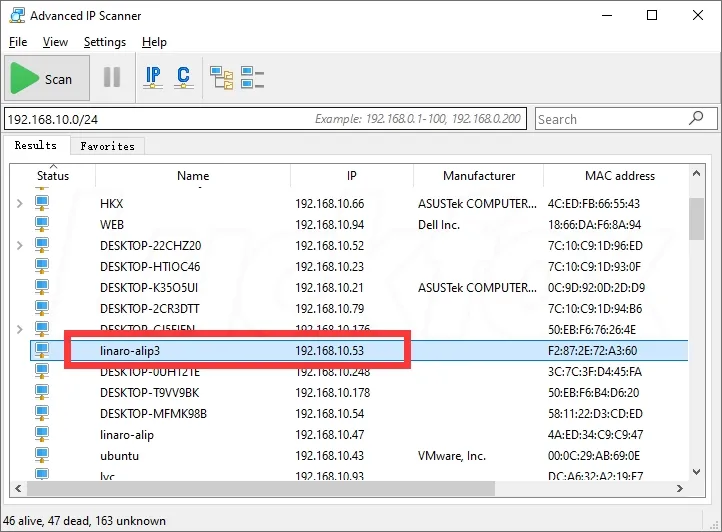Click the vertical scrollbar thumb

point(697,219)
